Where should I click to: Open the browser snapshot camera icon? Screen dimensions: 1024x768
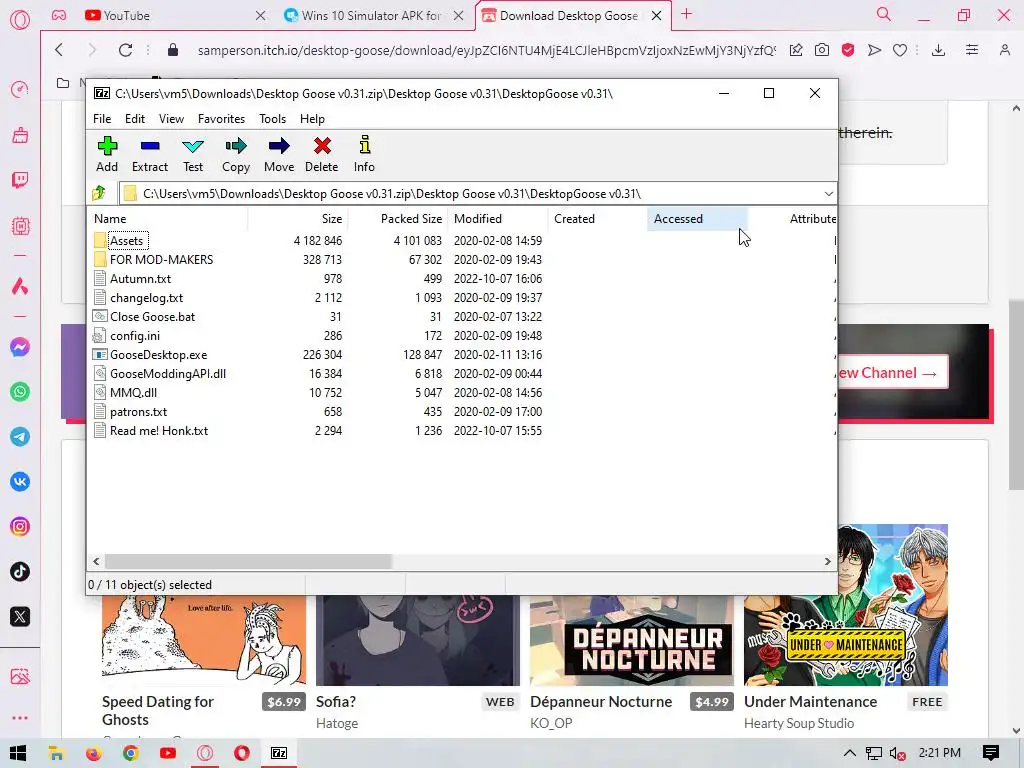point(822,50)
